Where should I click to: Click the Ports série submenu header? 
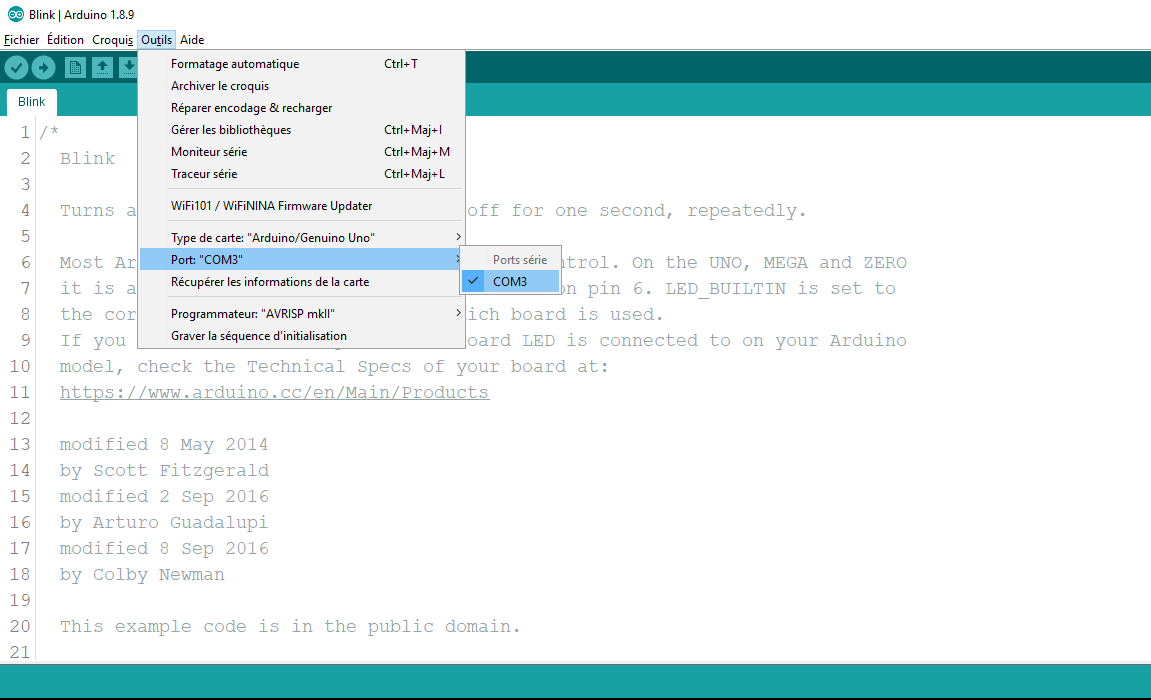pos(520,259)
